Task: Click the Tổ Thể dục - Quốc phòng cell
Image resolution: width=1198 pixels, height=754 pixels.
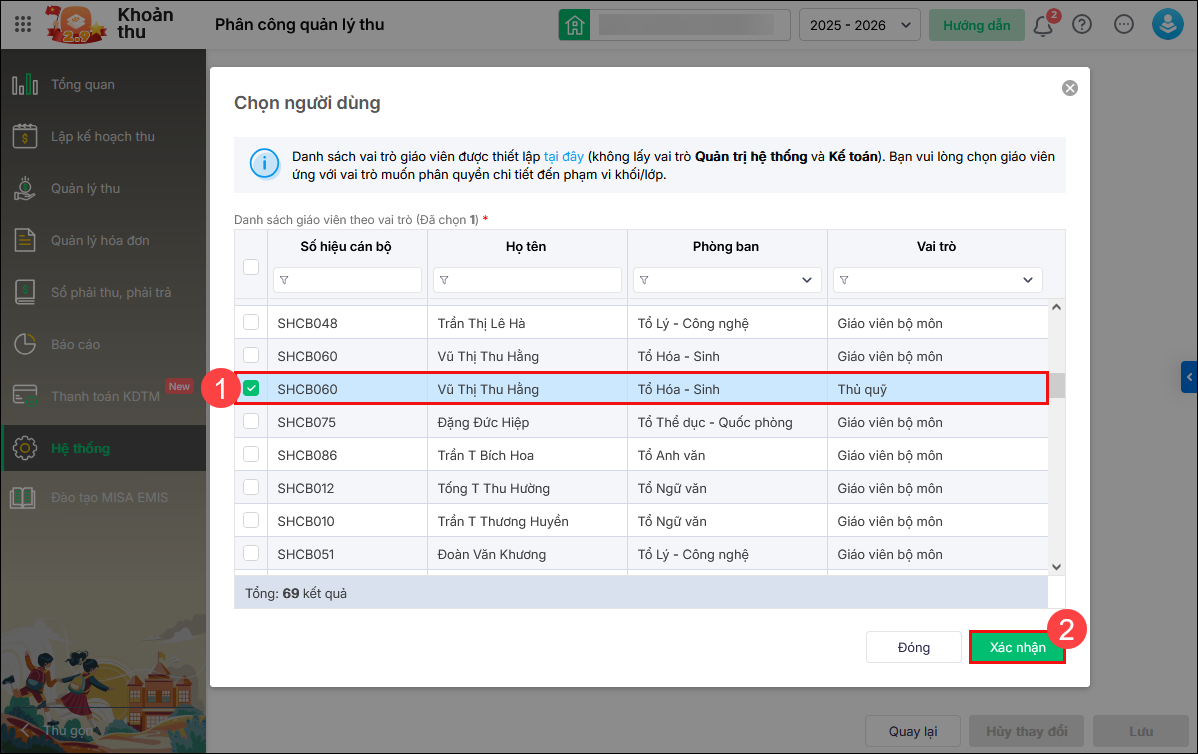Action: click(727, 422)
